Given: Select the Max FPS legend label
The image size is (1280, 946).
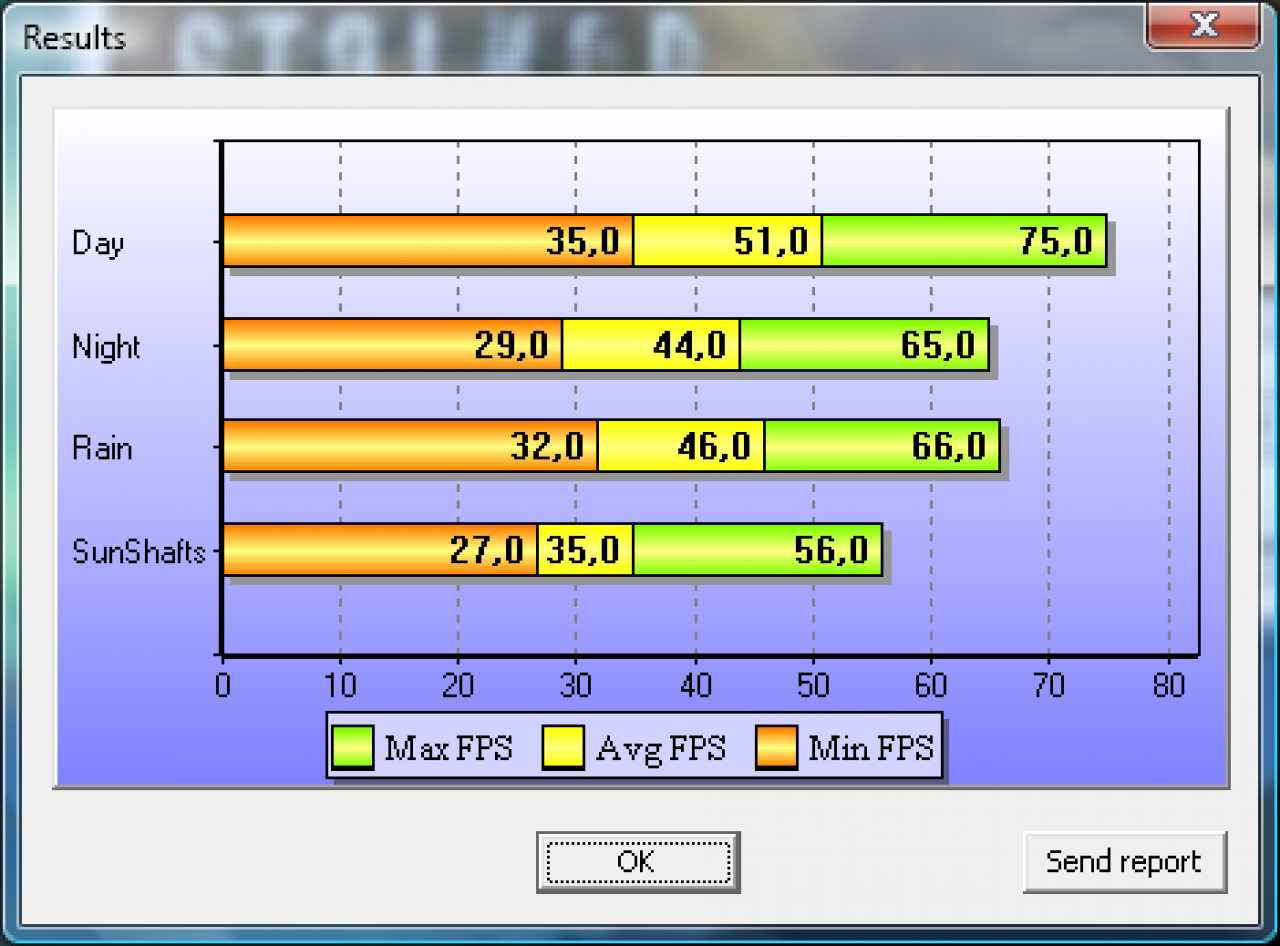Looking at the screenshot, I should point(448,748).
